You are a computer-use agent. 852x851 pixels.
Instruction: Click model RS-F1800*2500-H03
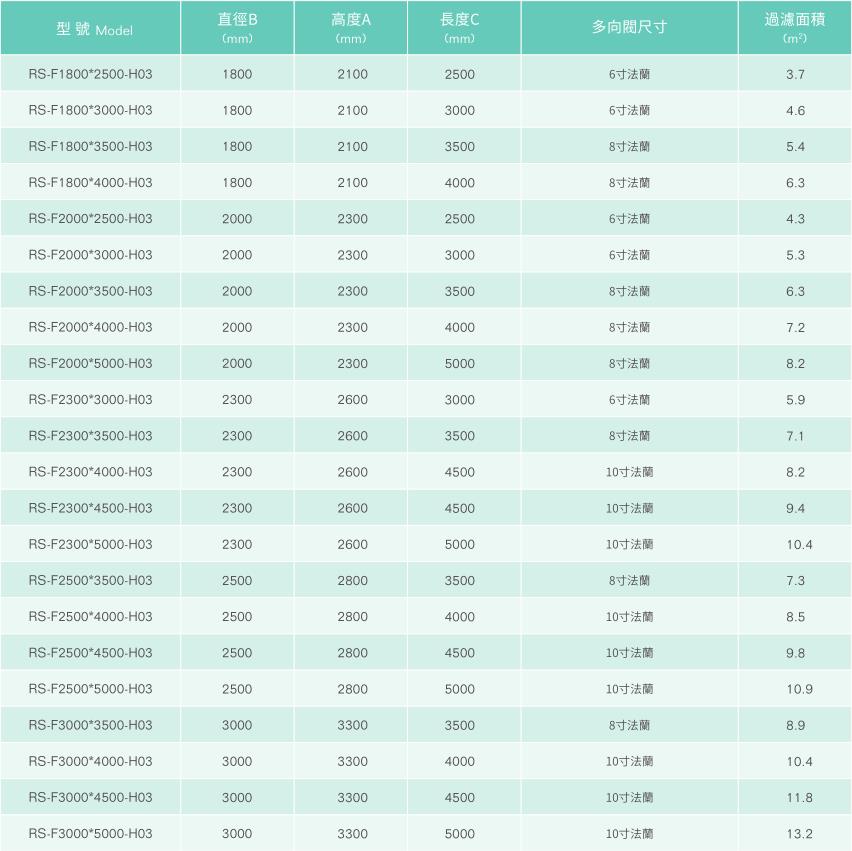[x=90, y=75]
